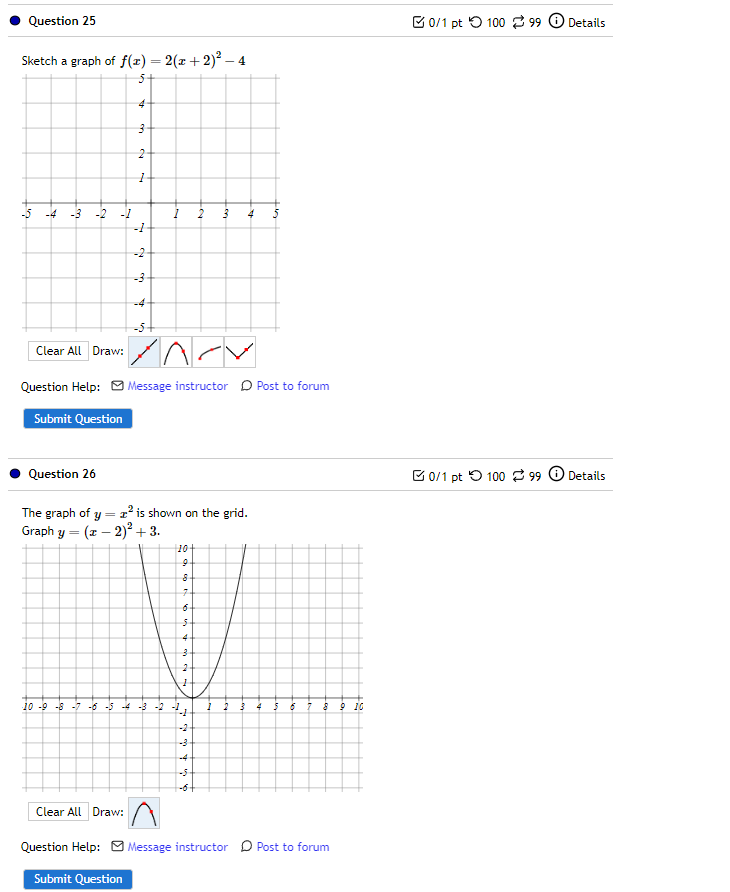
Task: Click the info Details icon for Question 26
Action: [556, 475]
